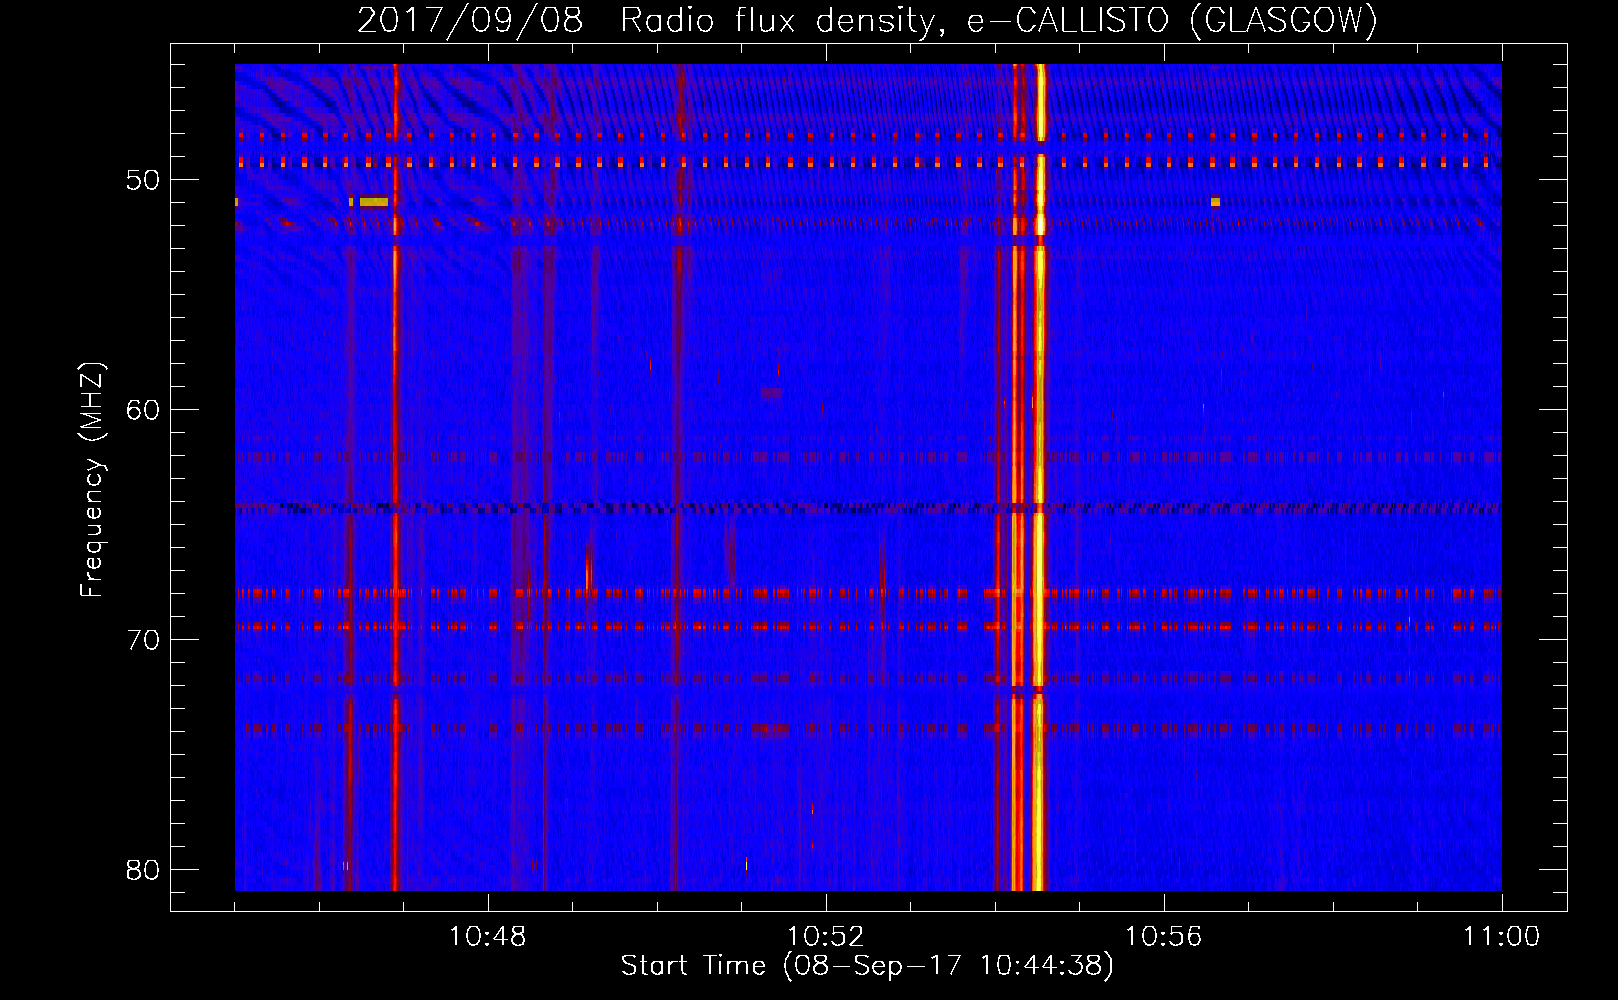Click the x-axis time label '11:00'
Screen dimensions: 1618x1000
click(x=1502, y=937)
